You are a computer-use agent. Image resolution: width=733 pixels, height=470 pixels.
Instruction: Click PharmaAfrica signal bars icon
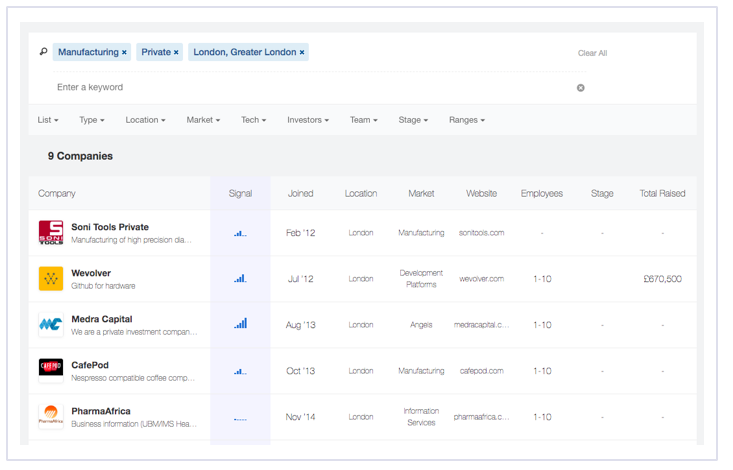(240, 419)
